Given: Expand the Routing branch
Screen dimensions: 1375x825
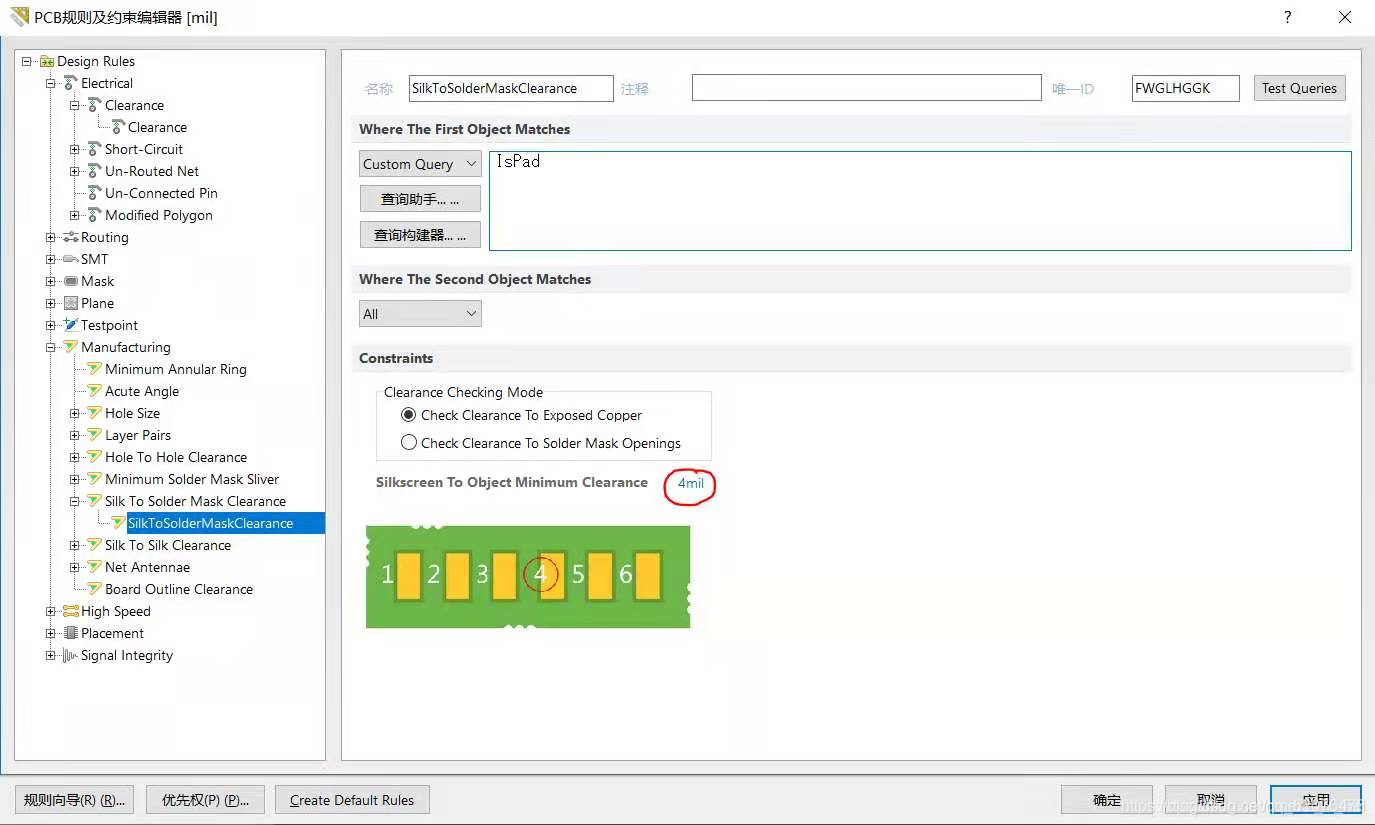Looking at the screenshot, I should coord(51,237).
